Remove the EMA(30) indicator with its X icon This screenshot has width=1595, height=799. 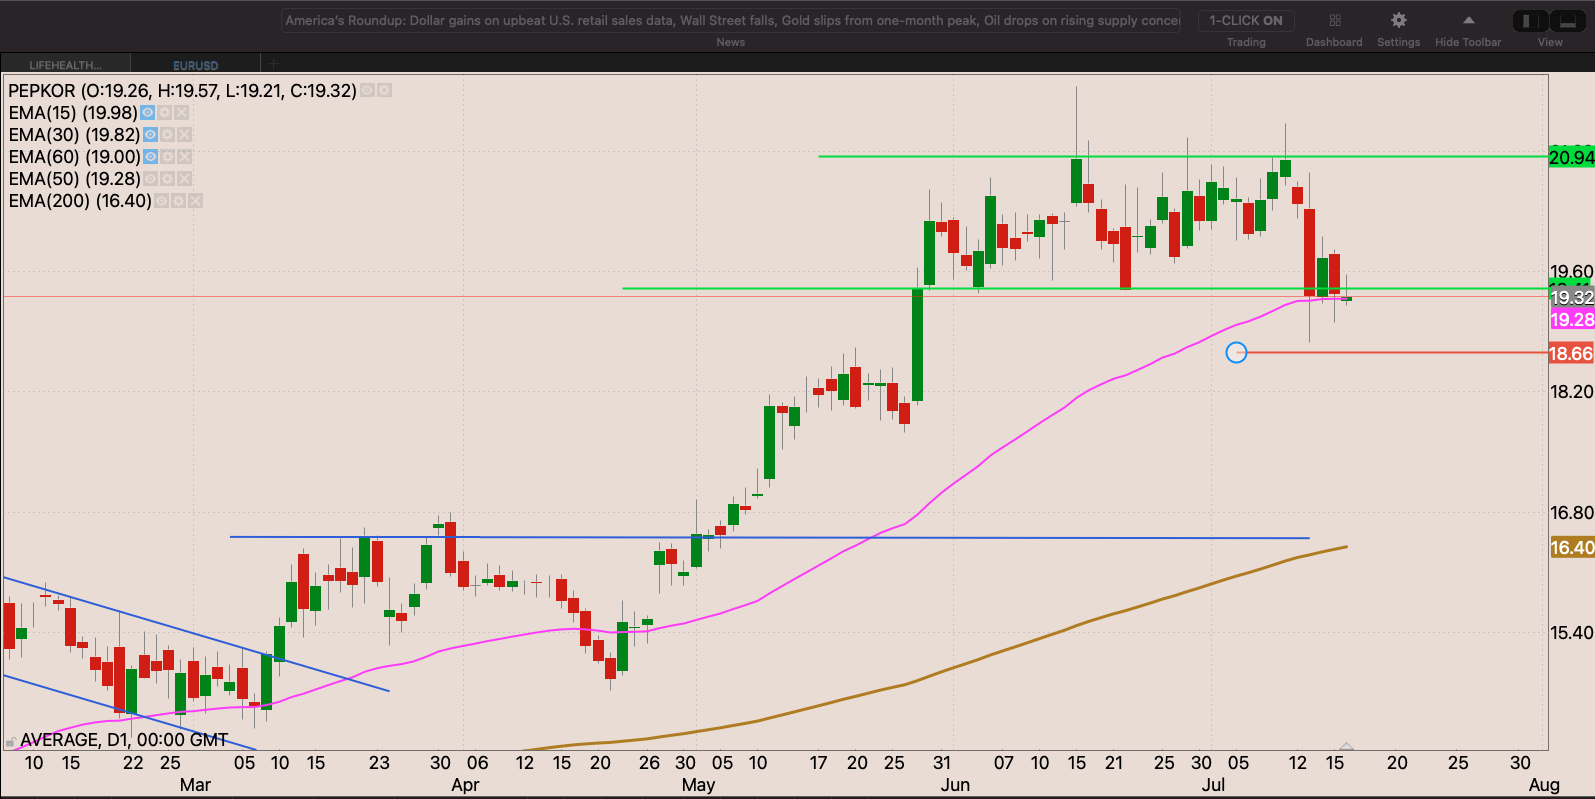(185, 135)
